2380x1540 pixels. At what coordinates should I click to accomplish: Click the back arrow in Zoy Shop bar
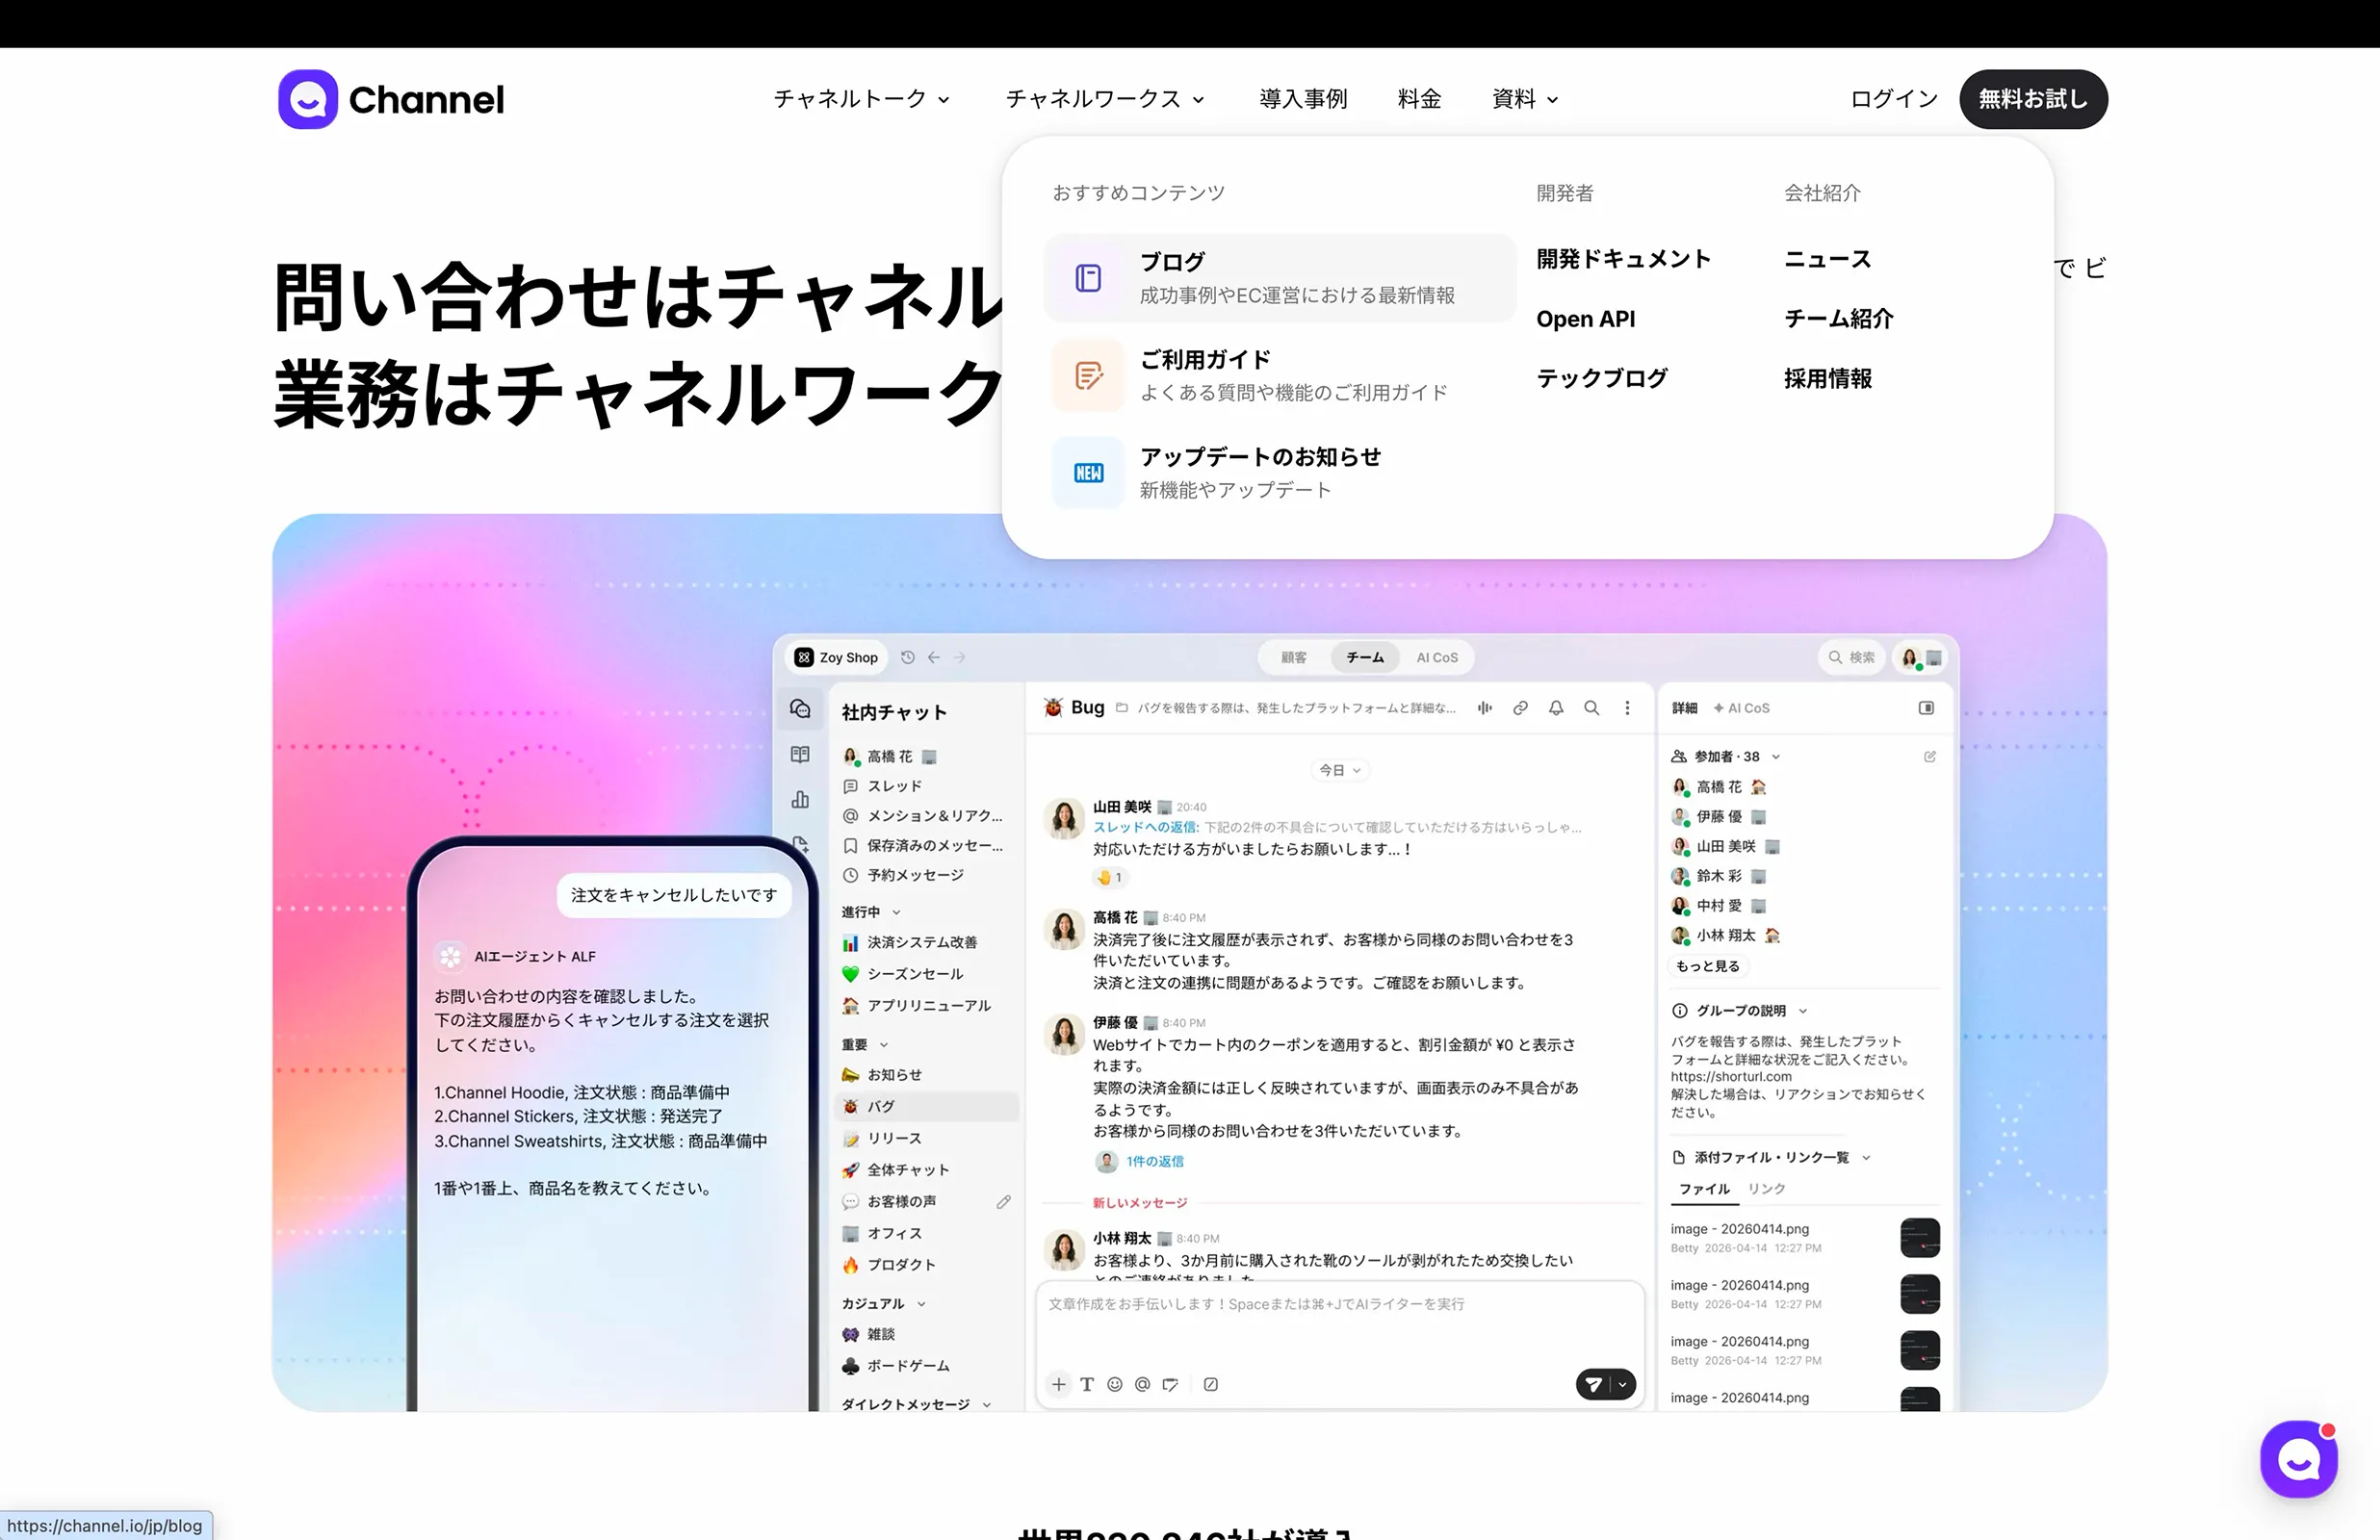coord(934,657)
